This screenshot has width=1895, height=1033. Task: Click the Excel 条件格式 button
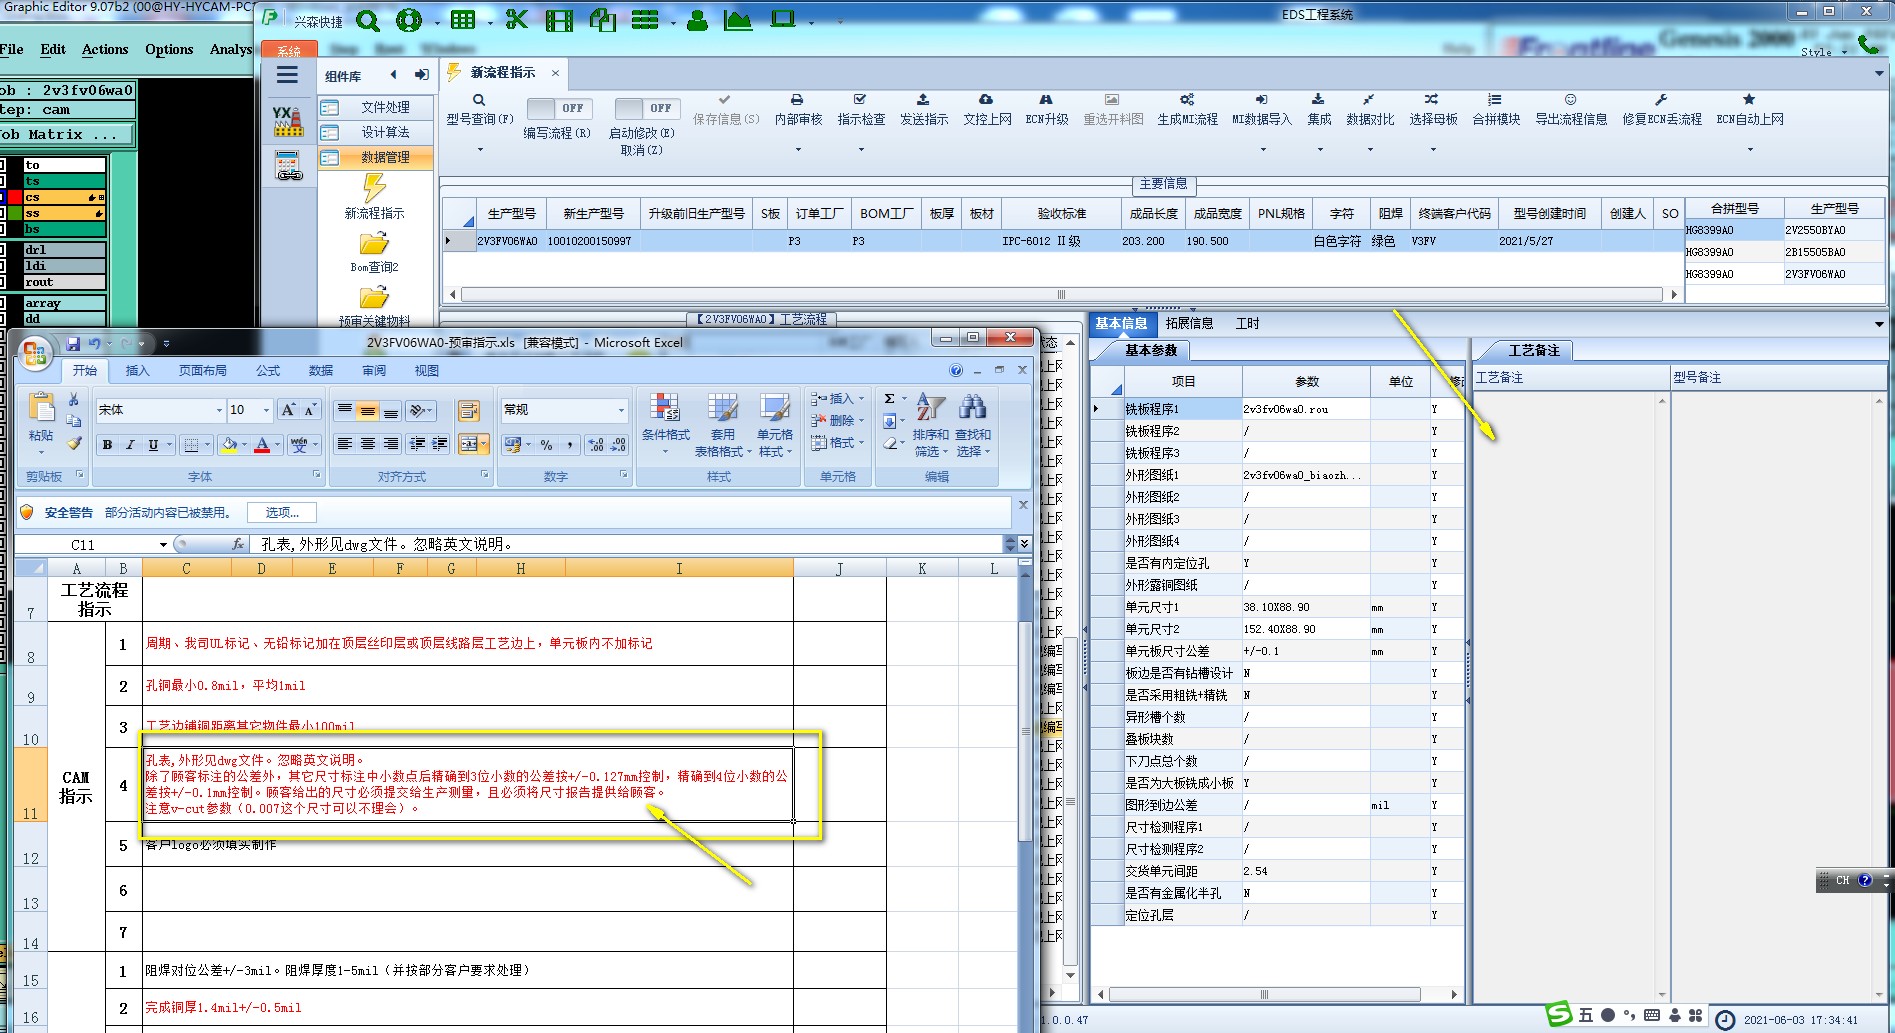click(x=665, y=425)
